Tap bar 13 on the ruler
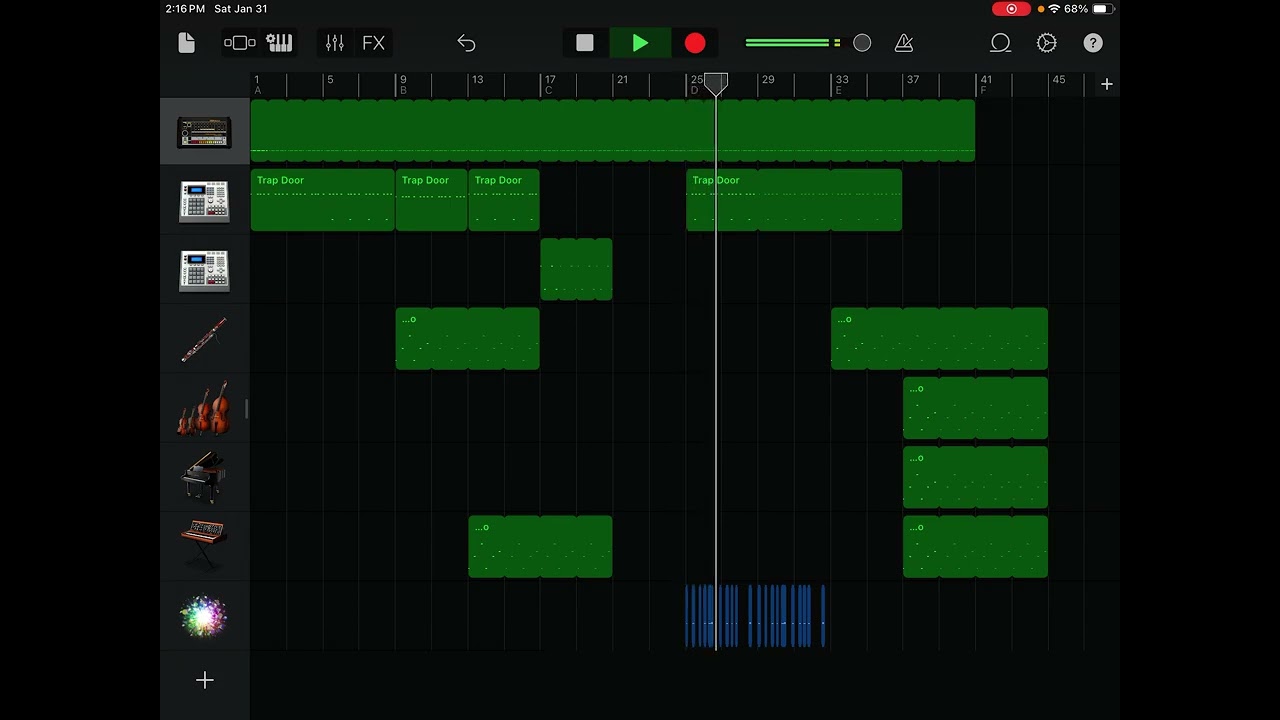The height and width of the screenshot is (720, 1280). pos(477,79)
